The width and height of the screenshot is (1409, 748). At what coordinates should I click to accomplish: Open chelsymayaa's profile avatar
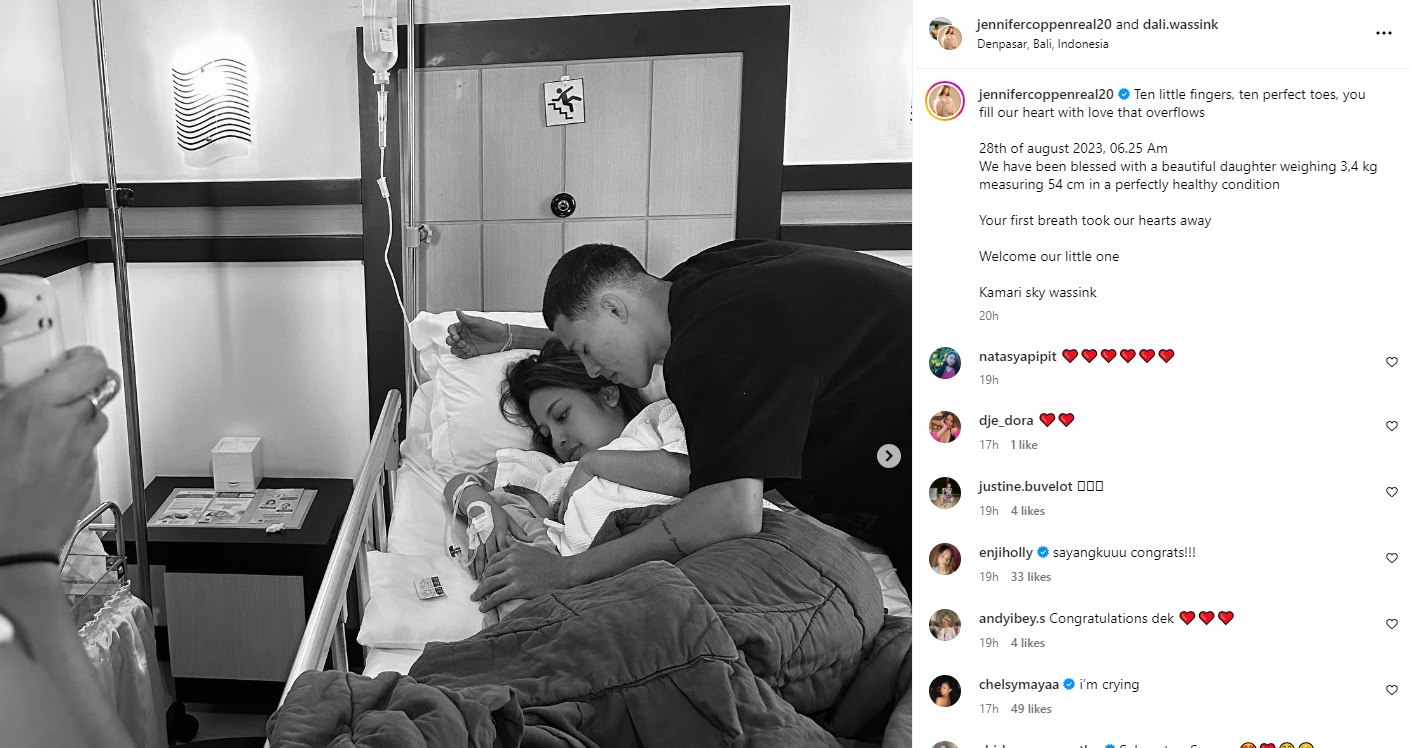[x=945, y=690]
